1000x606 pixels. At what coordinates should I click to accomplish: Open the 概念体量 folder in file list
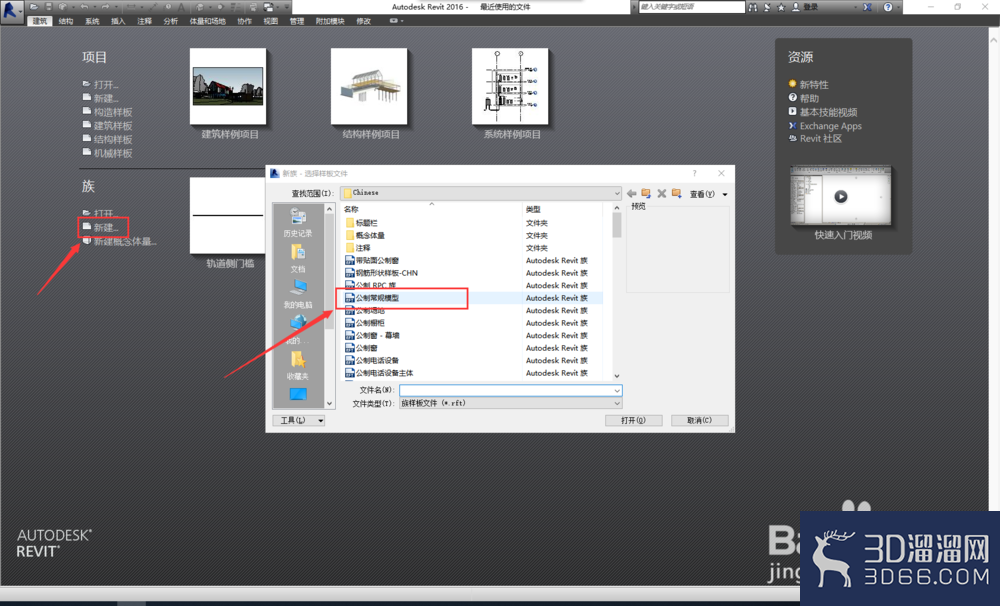[365, 235]
